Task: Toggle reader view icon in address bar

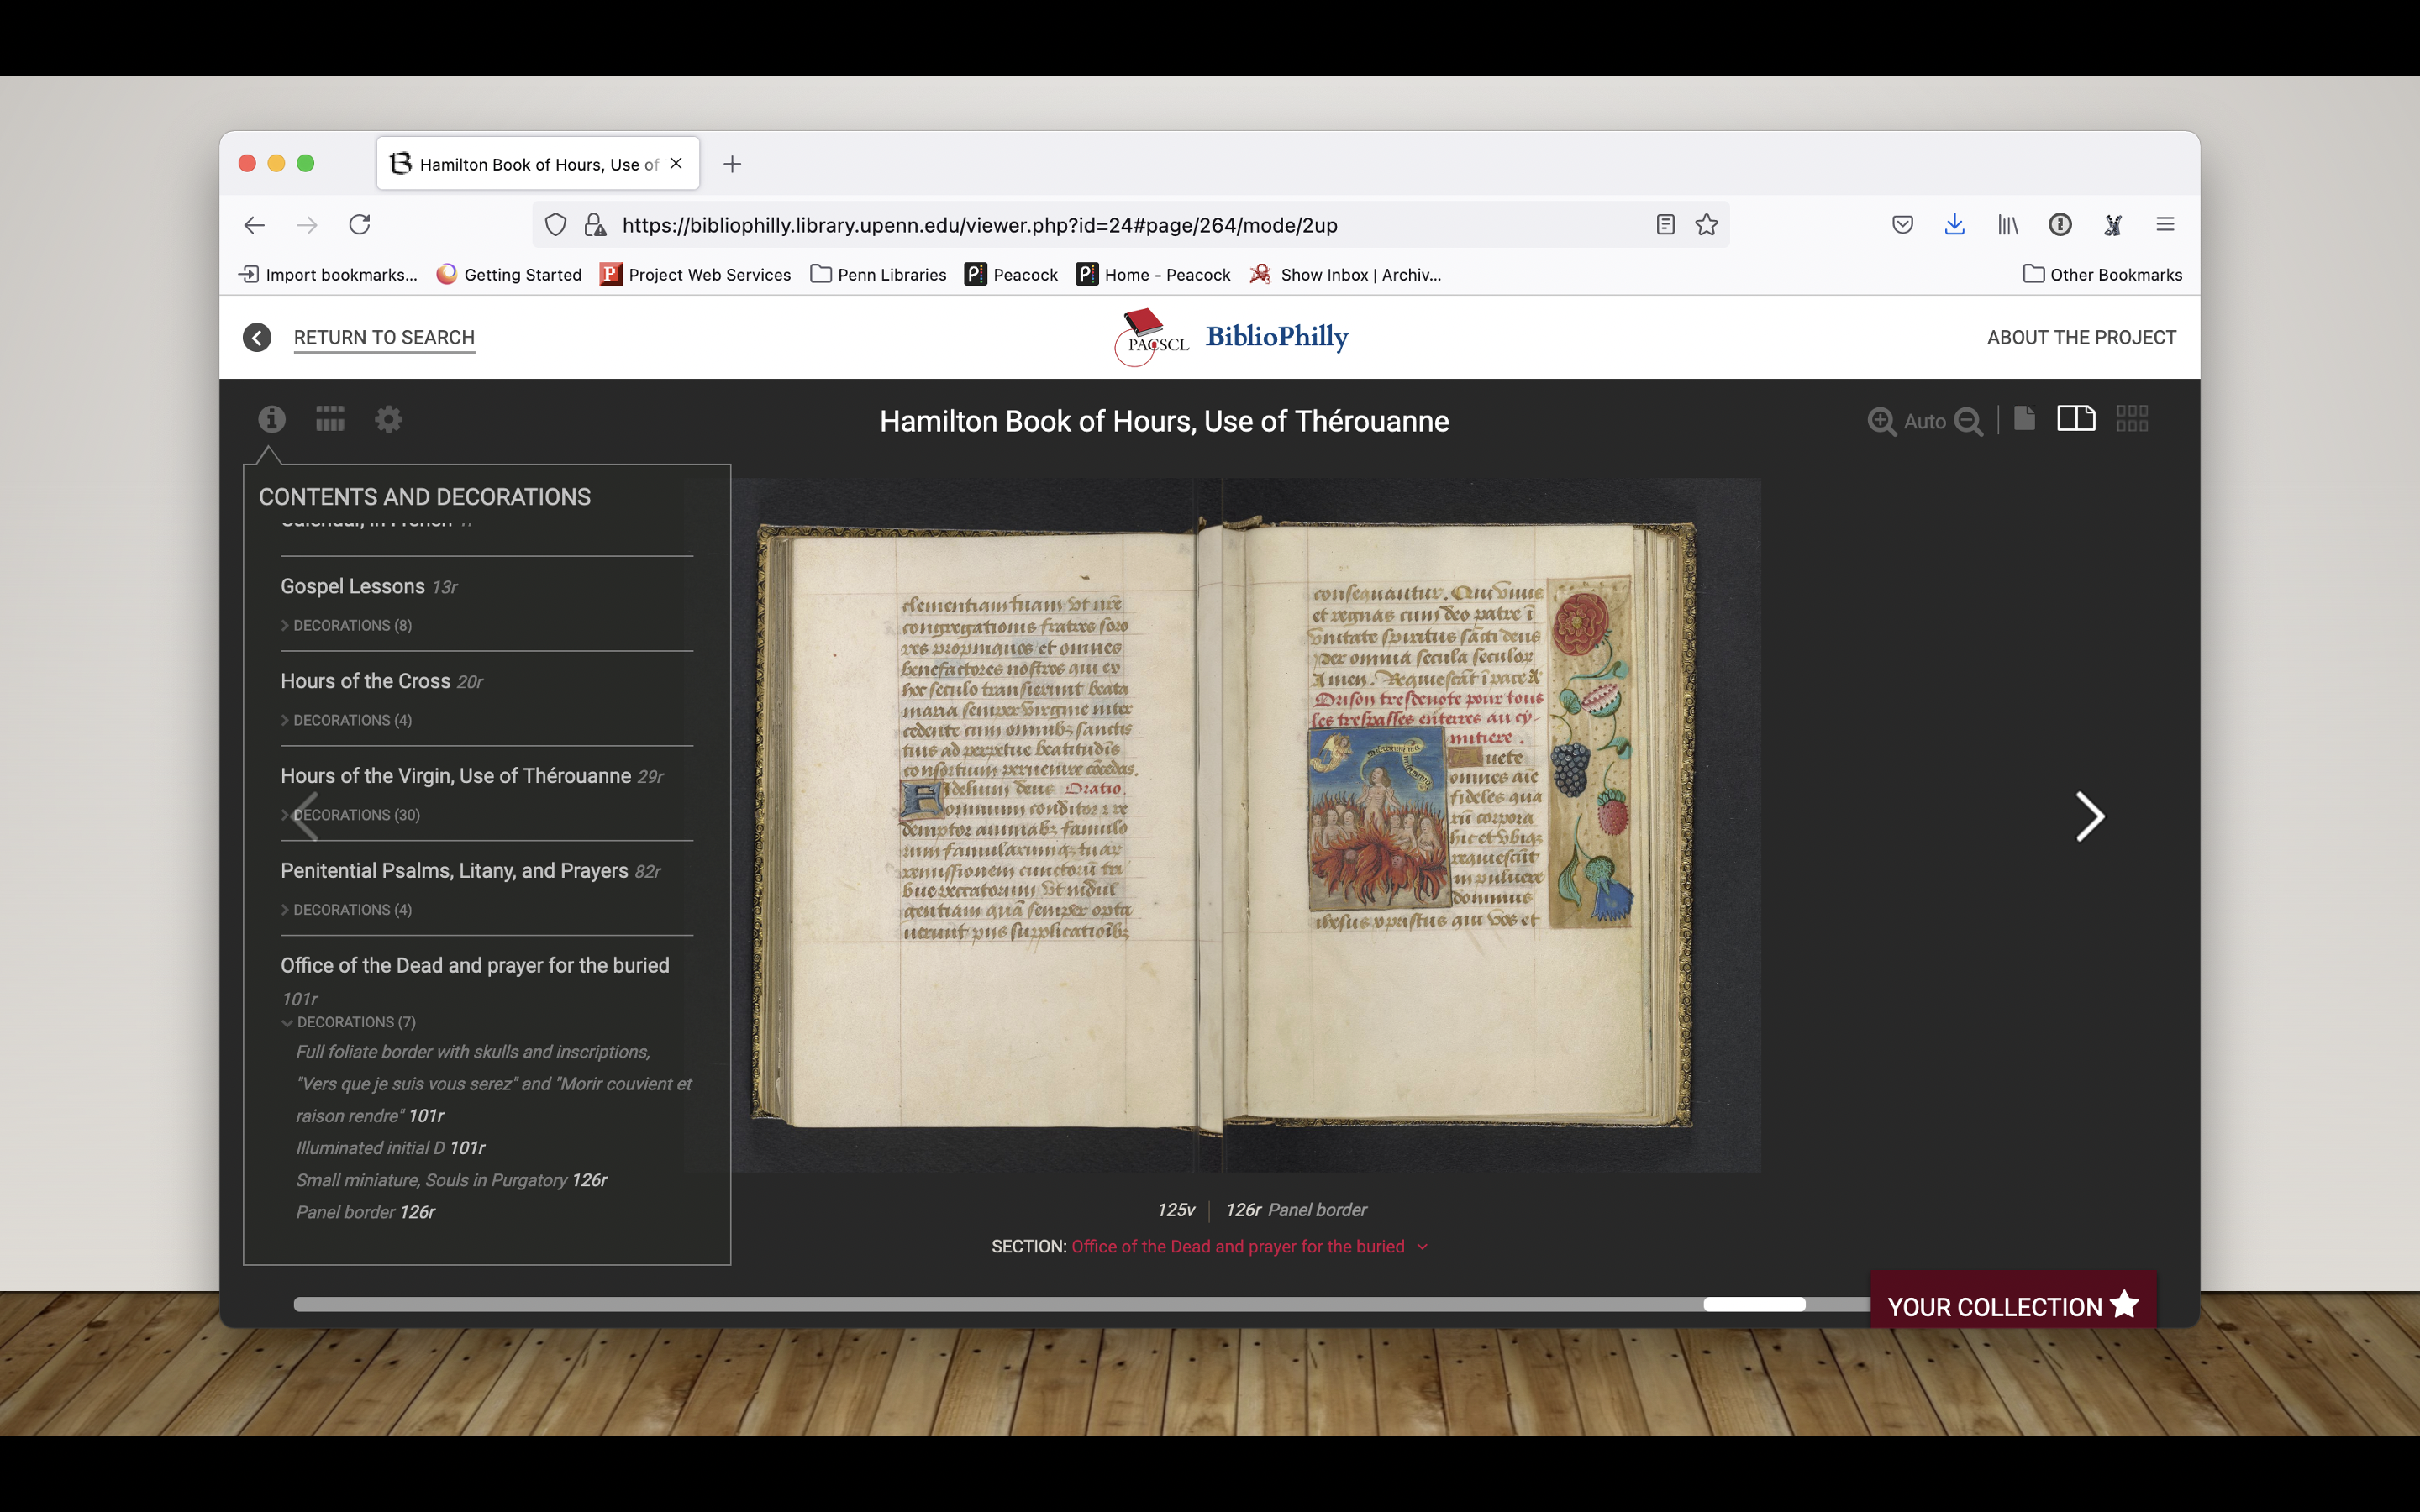Action: point(1665,225)
